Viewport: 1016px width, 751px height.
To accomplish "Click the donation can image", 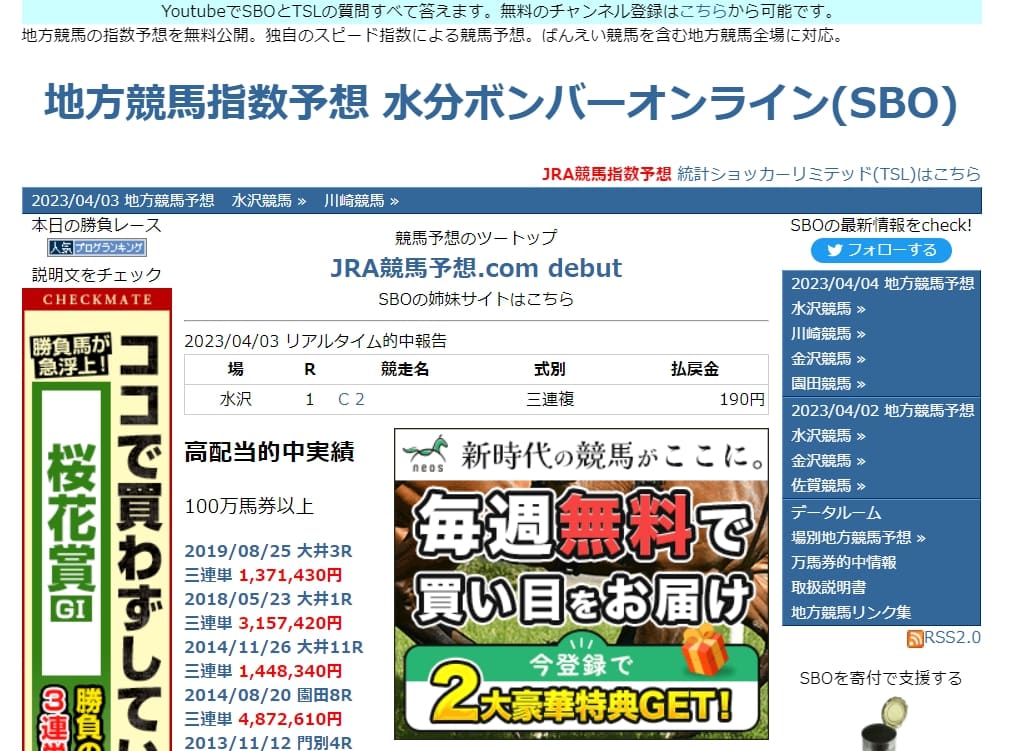I will point(885,723).
